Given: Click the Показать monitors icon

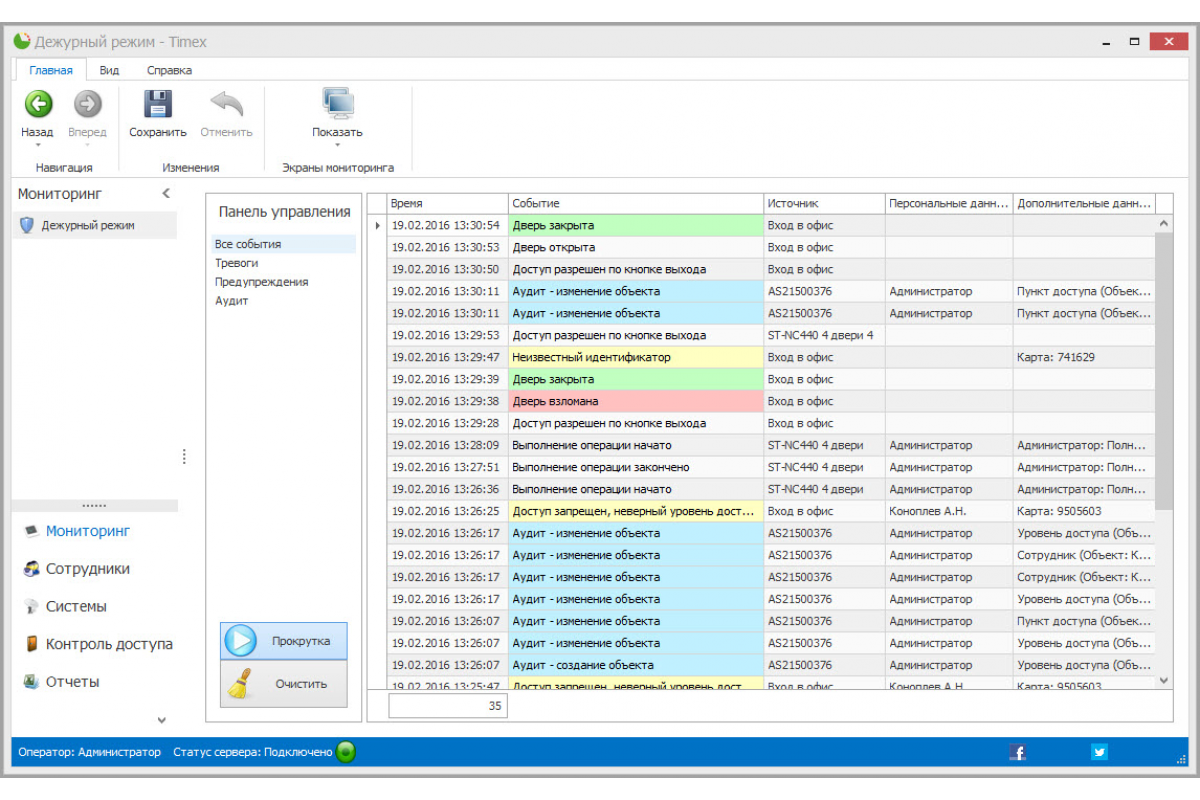Looking at the screenshot, I should pyautogui.click(x=338, y=103).
